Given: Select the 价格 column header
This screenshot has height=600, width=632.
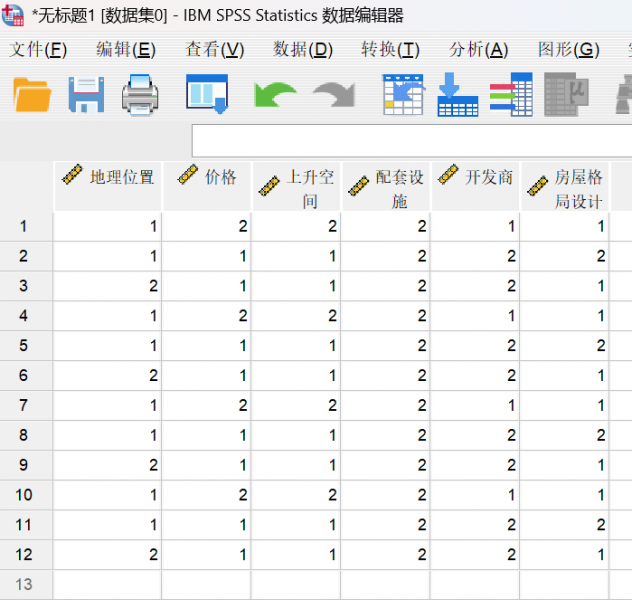Looking at the screenshot, I should [x=207, y=186].
